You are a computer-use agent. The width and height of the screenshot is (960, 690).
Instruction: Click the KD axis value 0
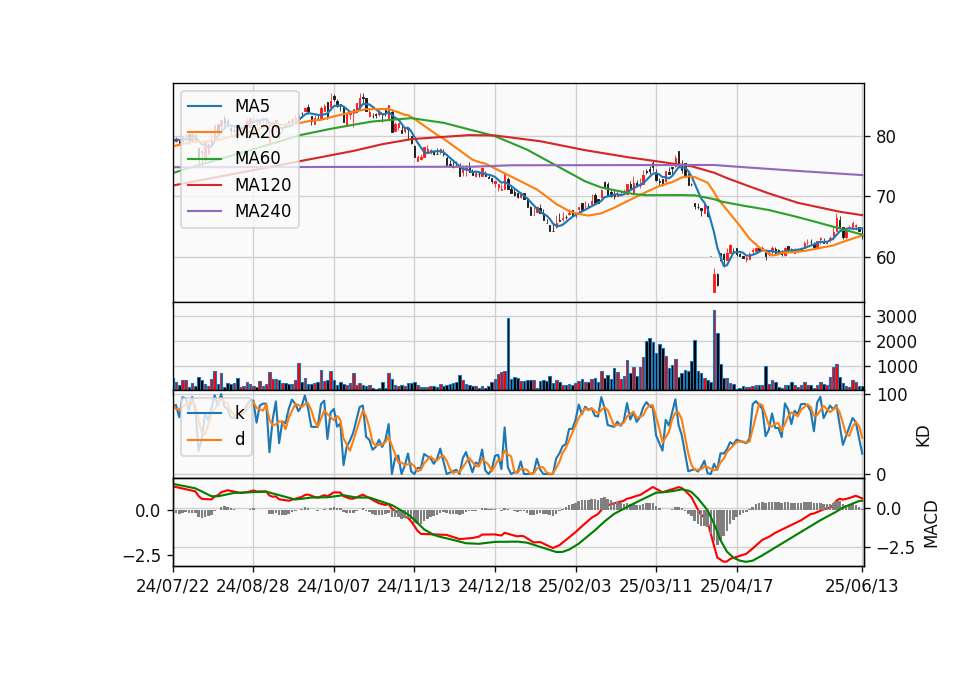point(881,474)
